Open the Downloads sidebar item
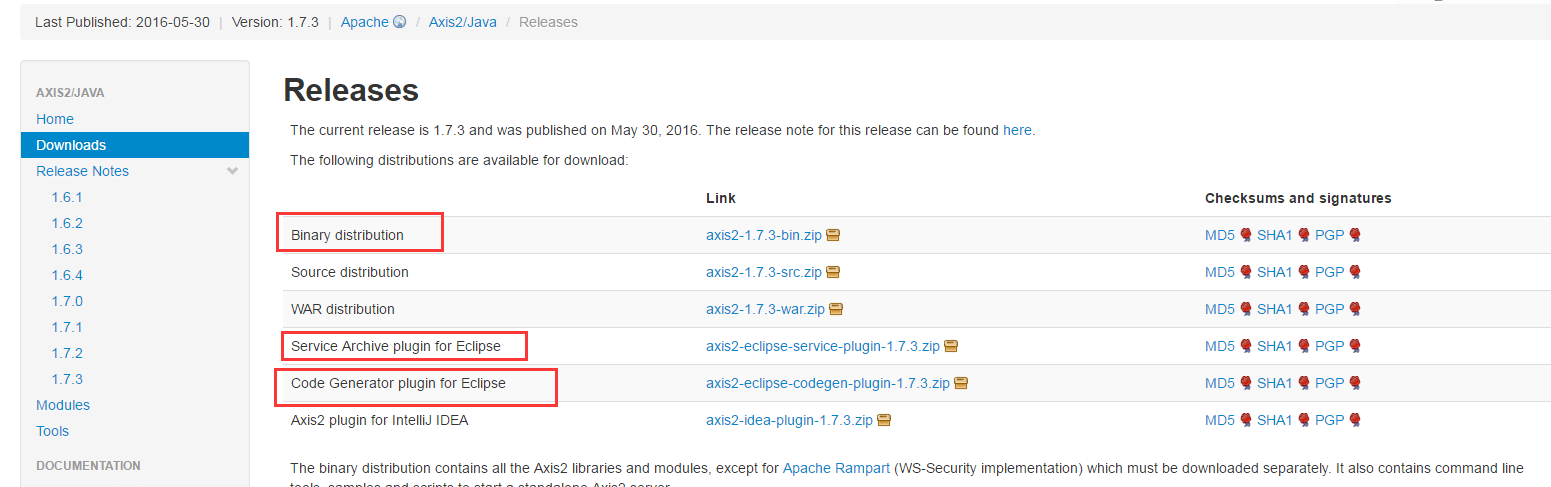The image size is (1551, 487). point(135,145)
